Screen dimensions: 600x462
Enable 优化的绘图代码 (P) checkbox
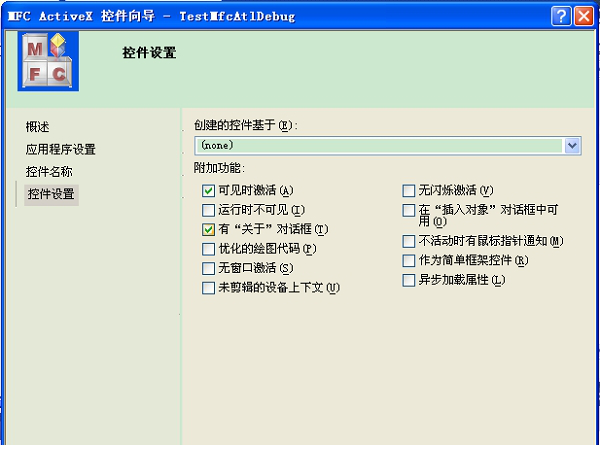(x=208, y=249)
